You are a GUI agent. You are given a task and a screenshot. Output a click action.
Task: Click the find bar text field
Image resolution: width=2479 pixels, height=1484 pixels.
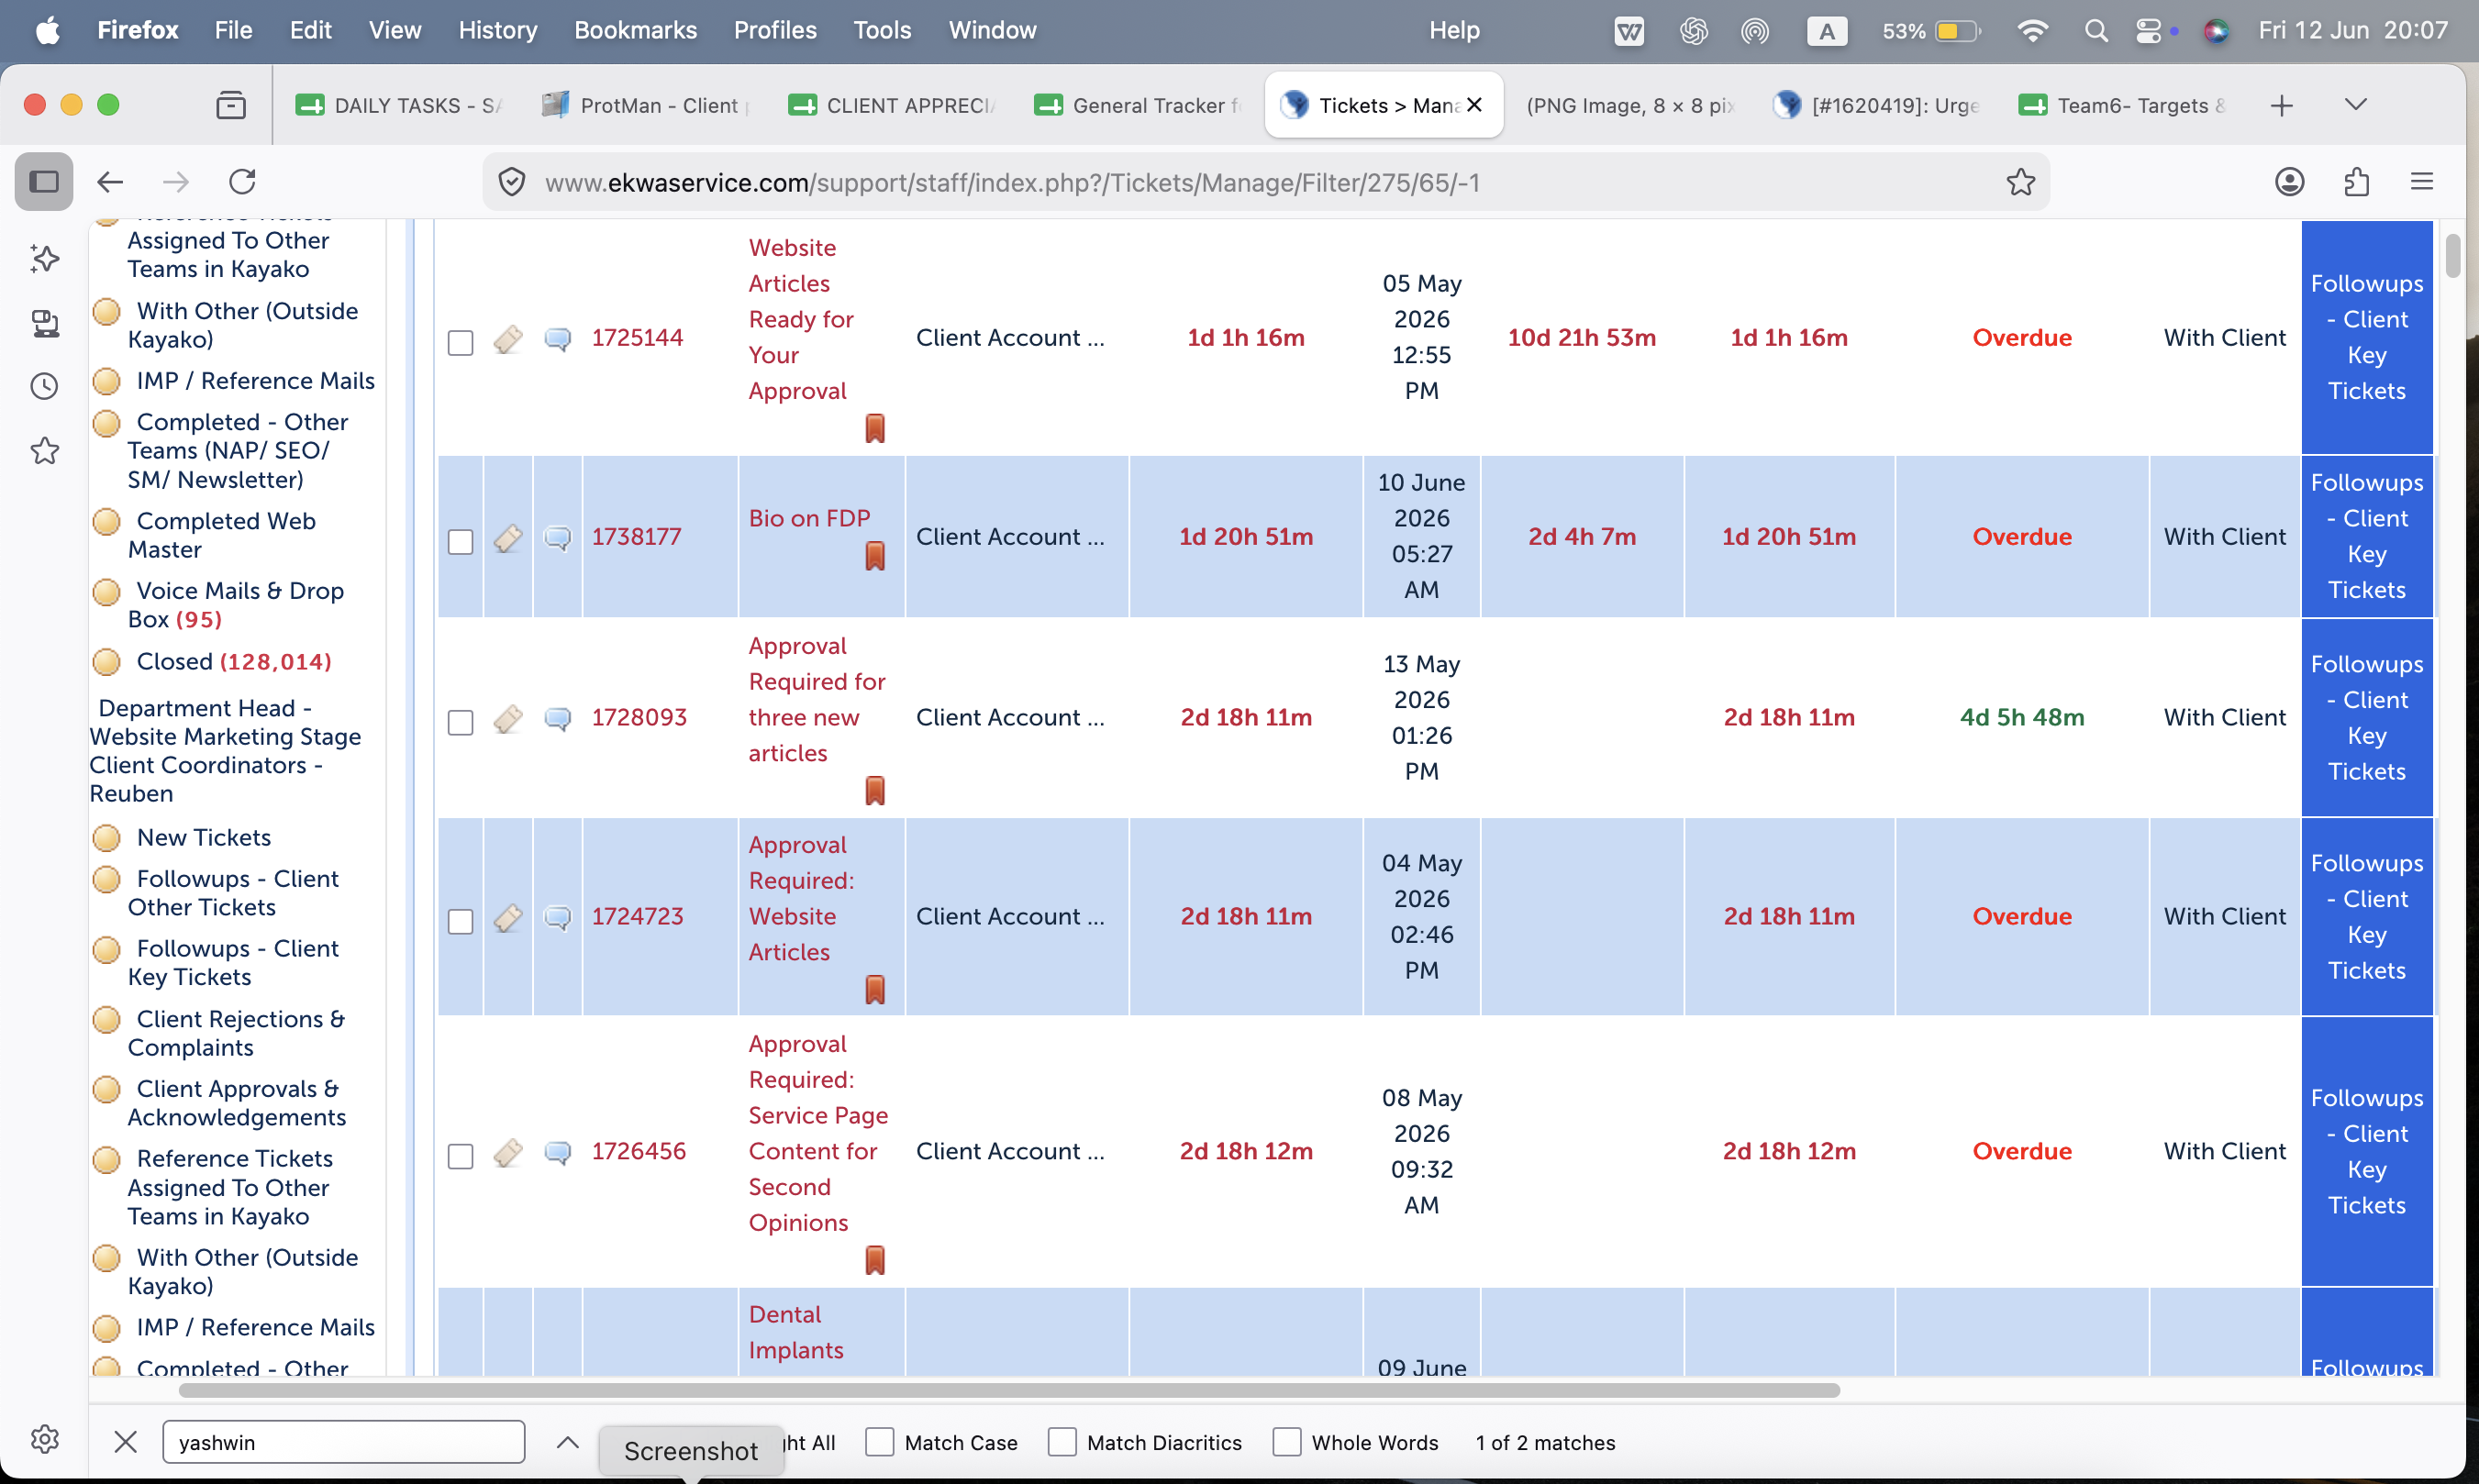(x=343, y=1442)
